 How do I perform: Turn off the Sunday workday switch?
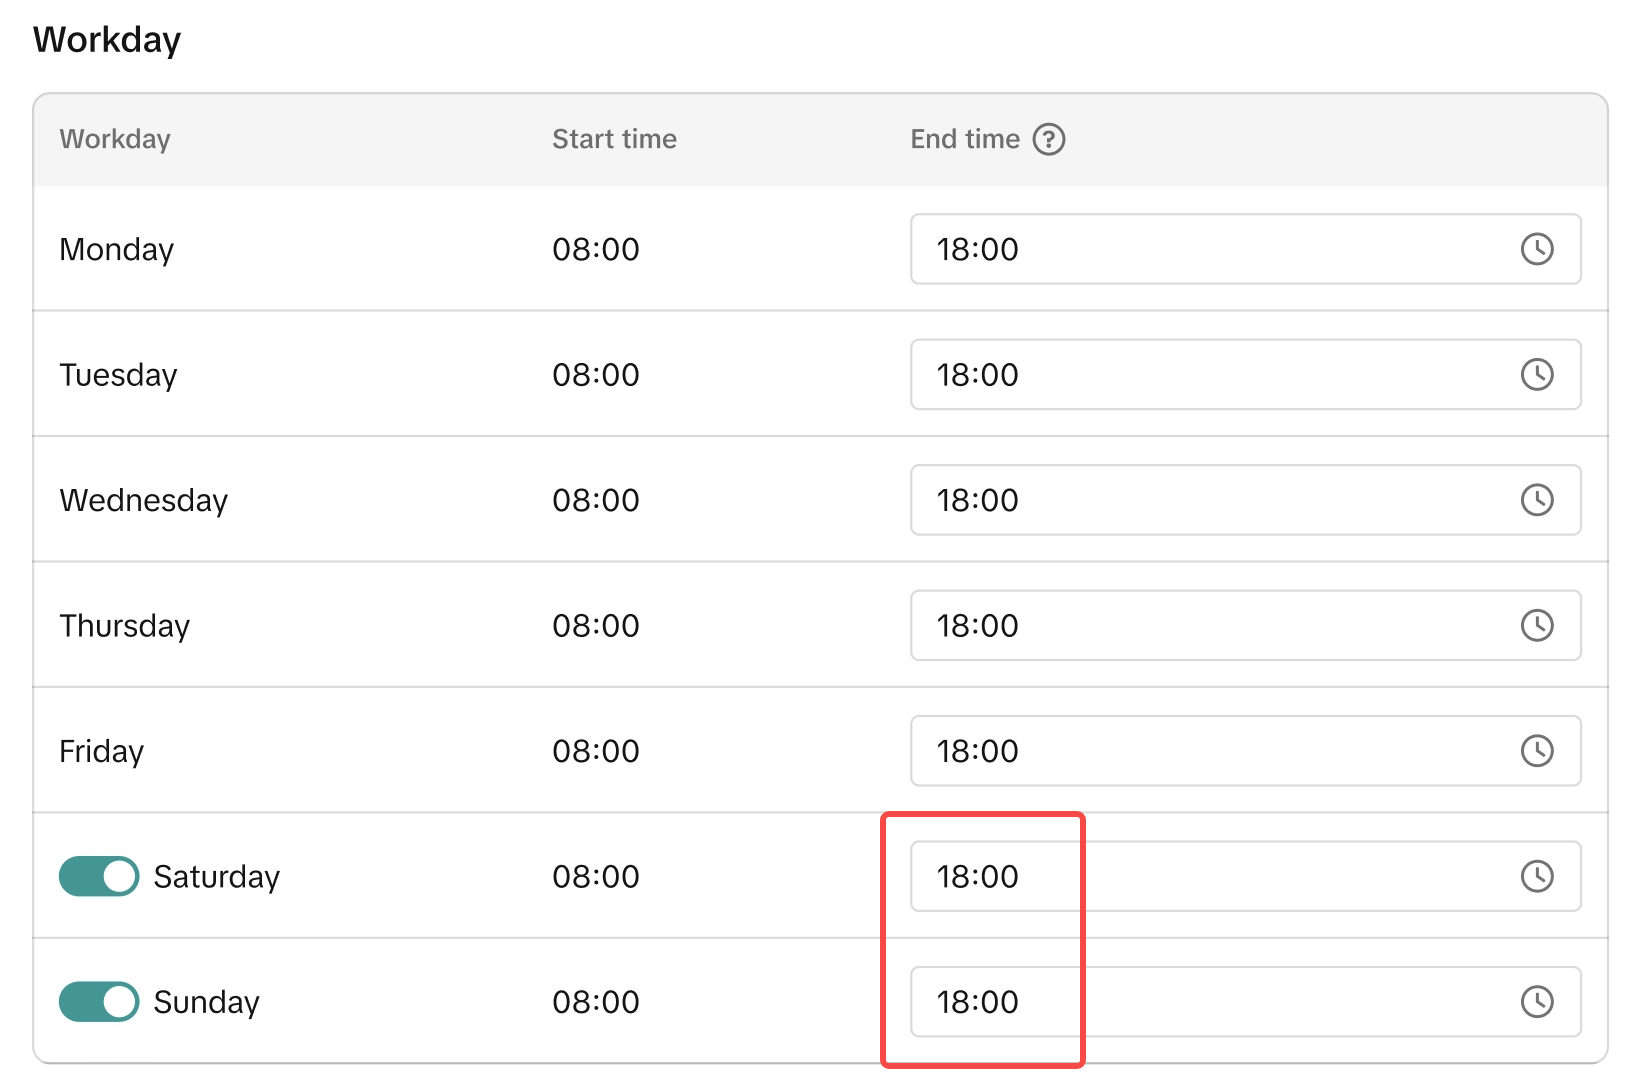(99, 1002)
